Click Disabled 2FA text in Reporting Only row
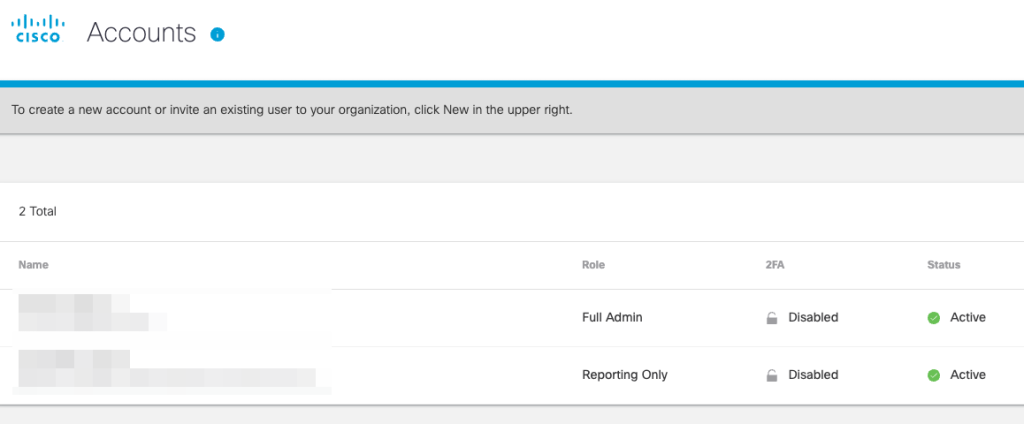 click(813, 376)
